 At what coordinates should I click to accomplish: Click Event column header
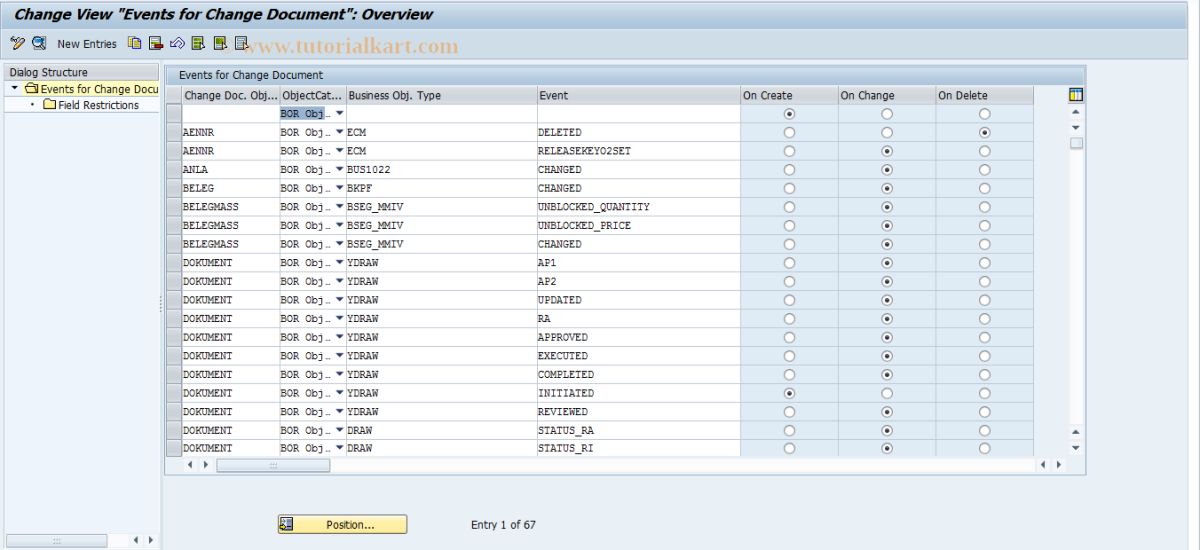[x=638, y=95]
